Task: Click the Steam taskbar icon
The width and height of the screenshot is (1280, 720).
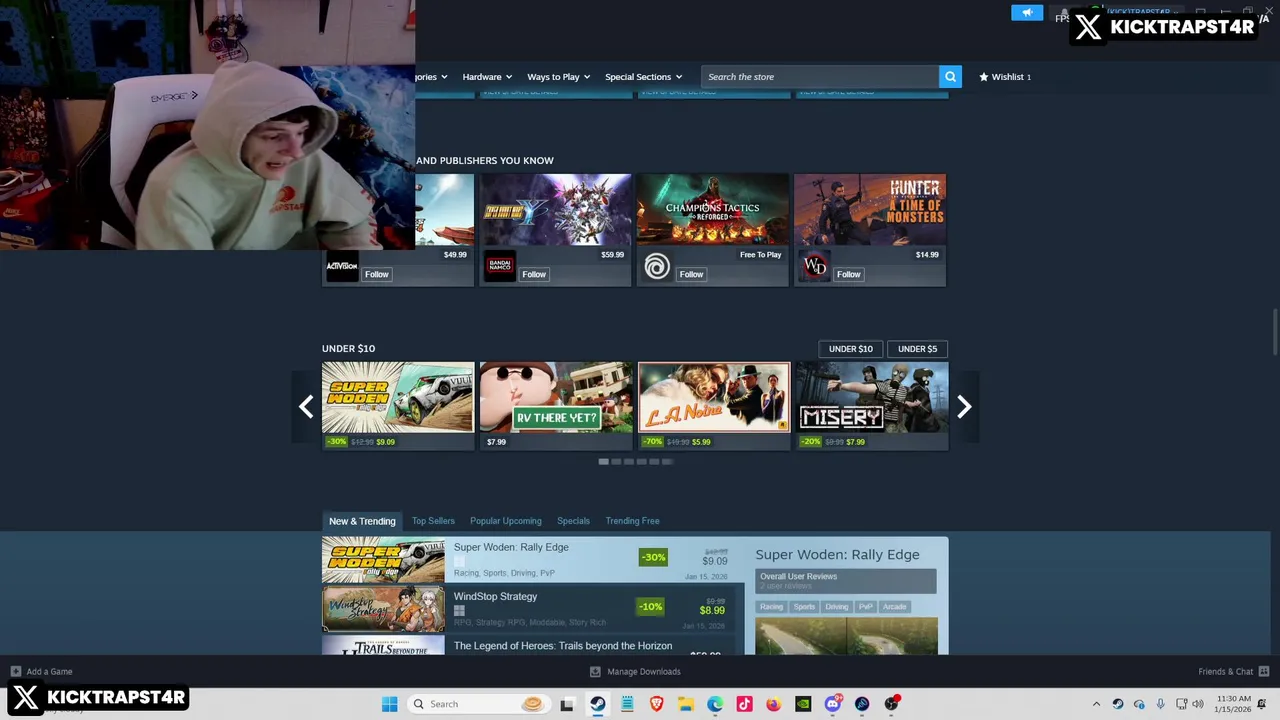Action: point(597,704)
